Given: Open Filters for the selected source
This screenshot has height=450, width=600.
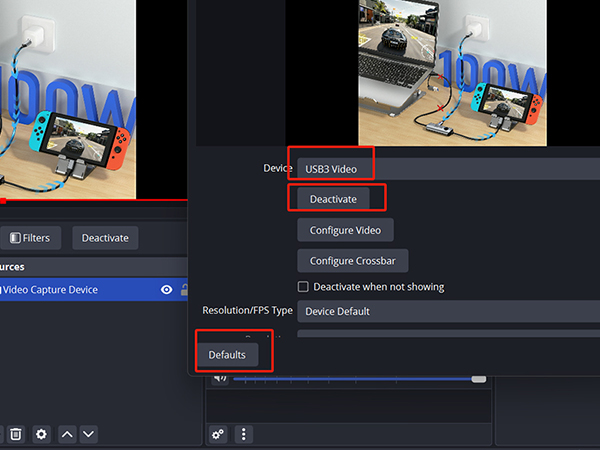Looking at the screenshot, I should (x=30, y=238).
